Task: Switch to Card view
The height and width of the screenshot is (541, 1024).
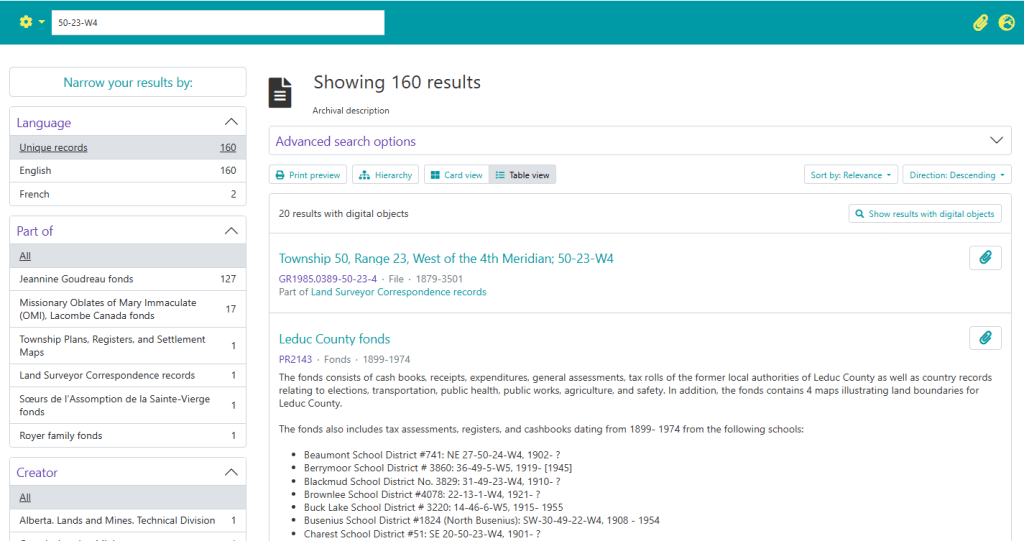Action: (x=456, y=175)
